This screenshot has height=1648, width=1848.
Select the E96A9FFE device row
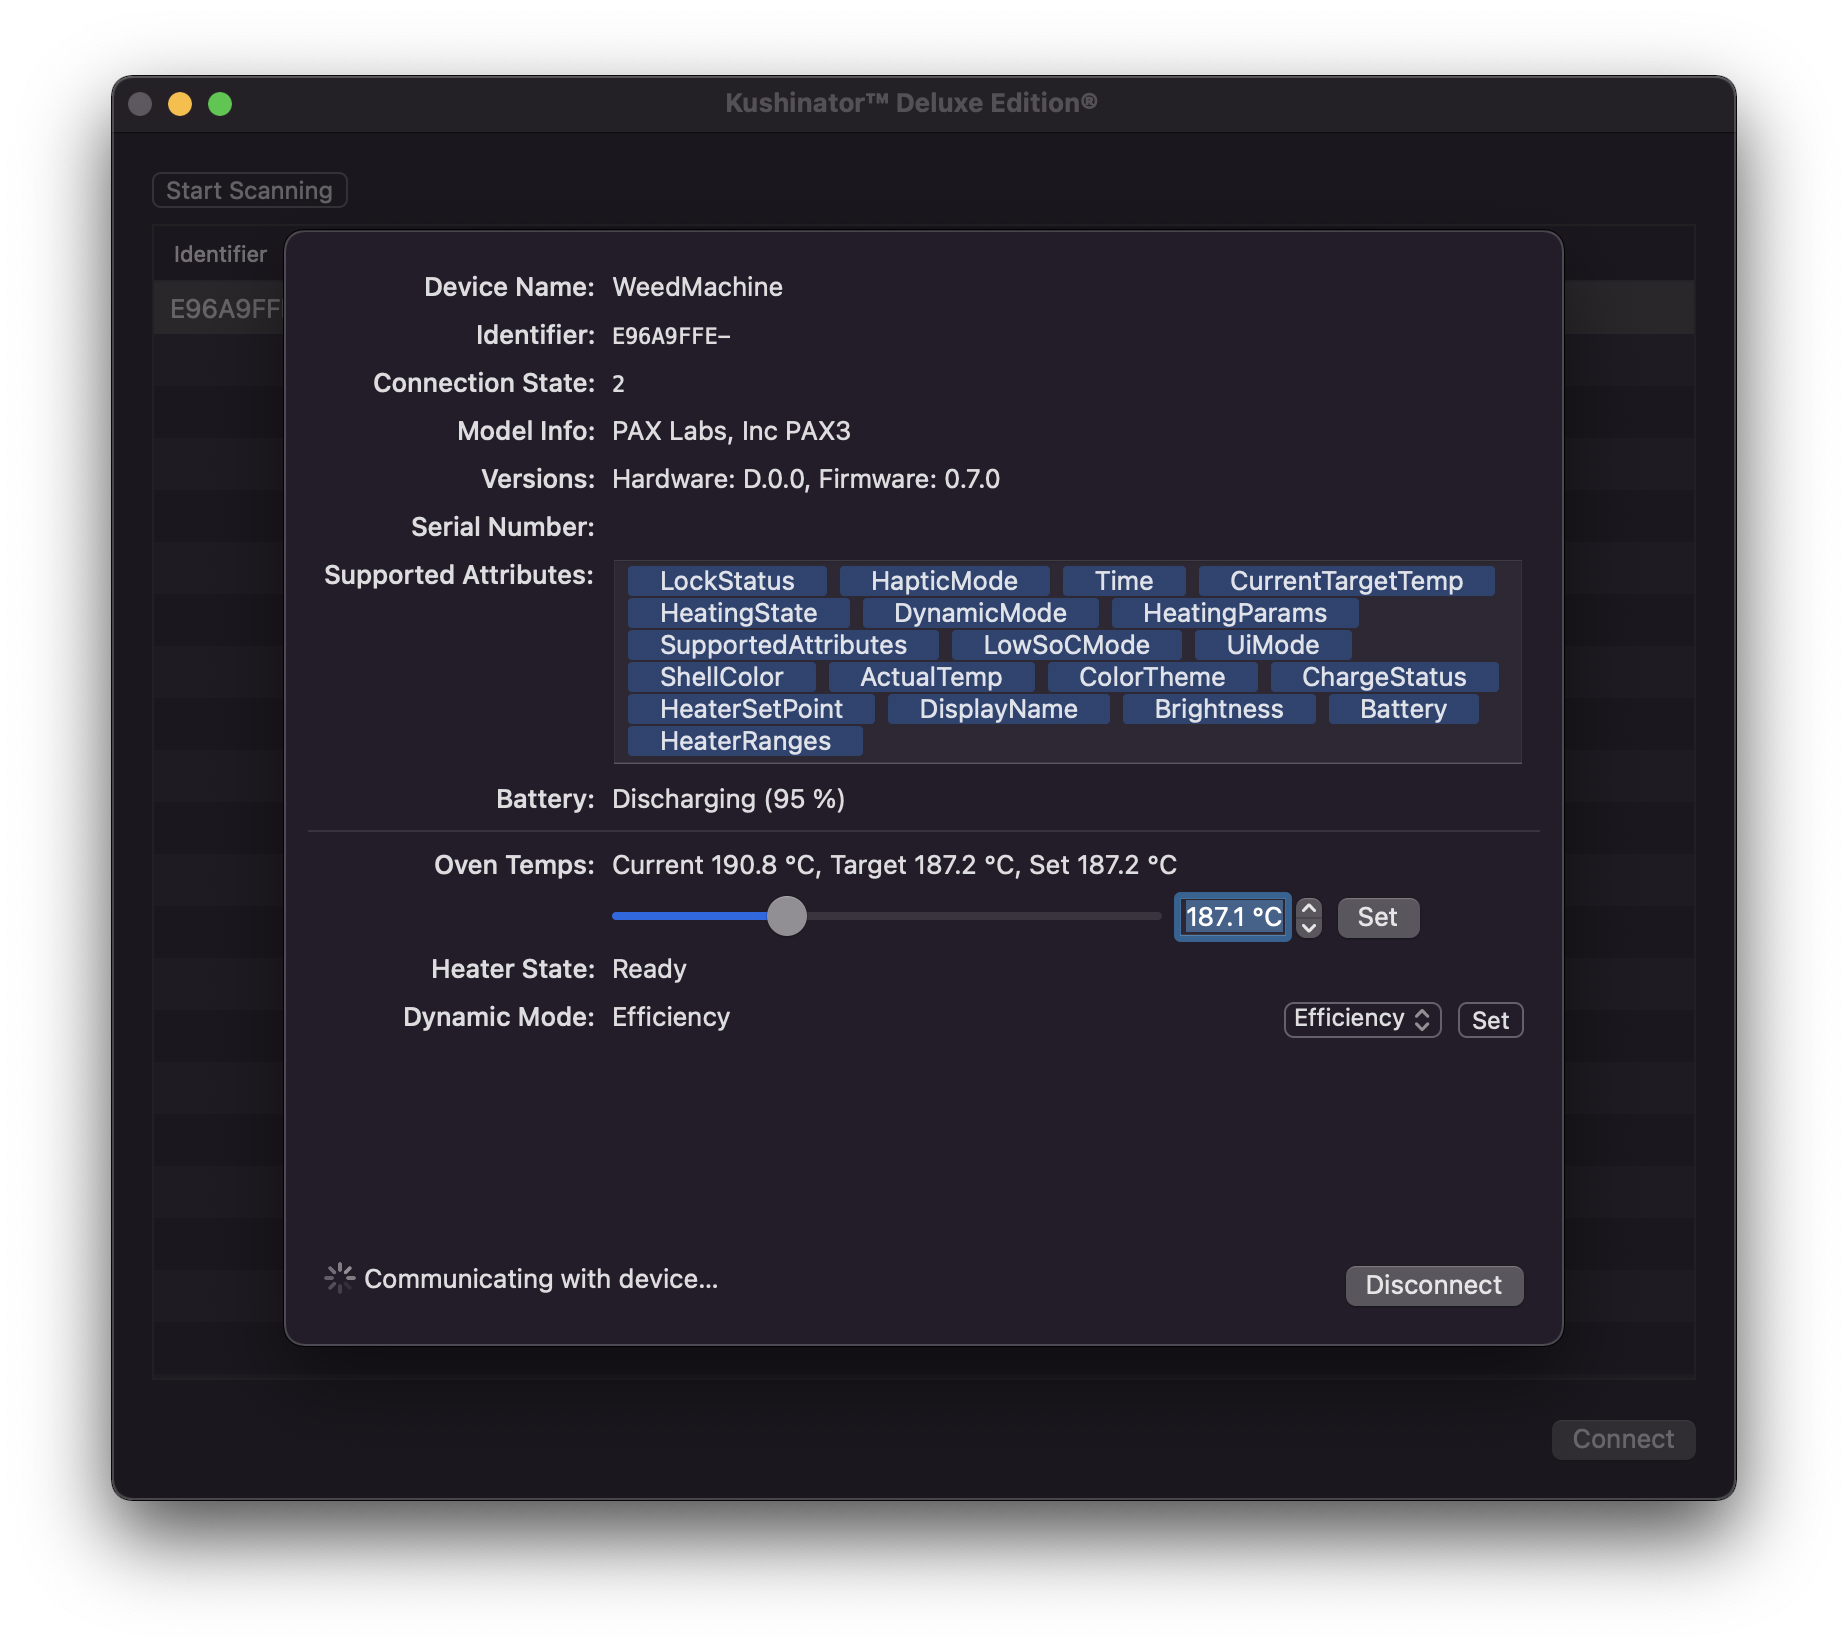[222, 308]
